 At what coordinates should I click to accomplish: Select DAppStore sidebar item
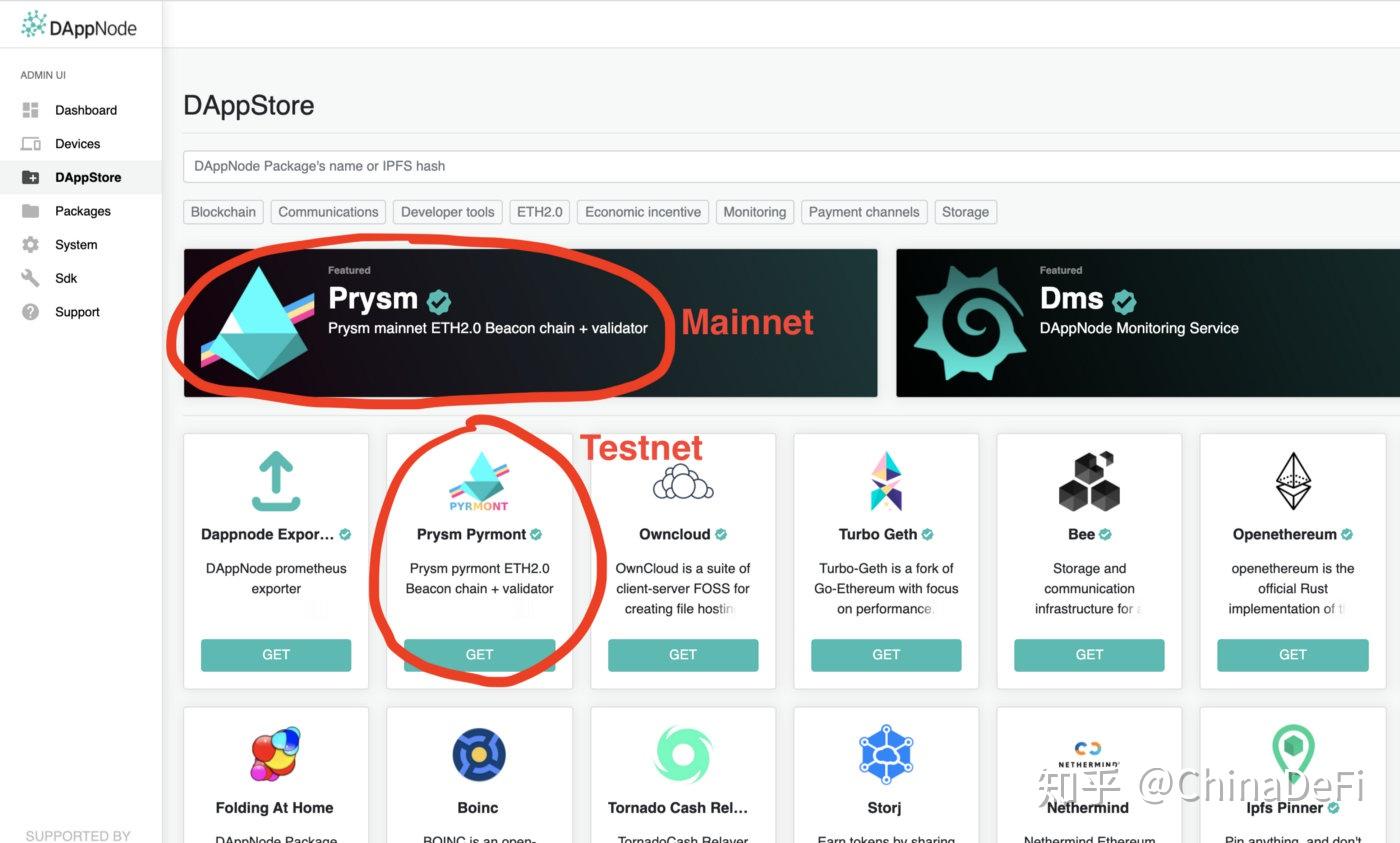(x=81, y=177)
